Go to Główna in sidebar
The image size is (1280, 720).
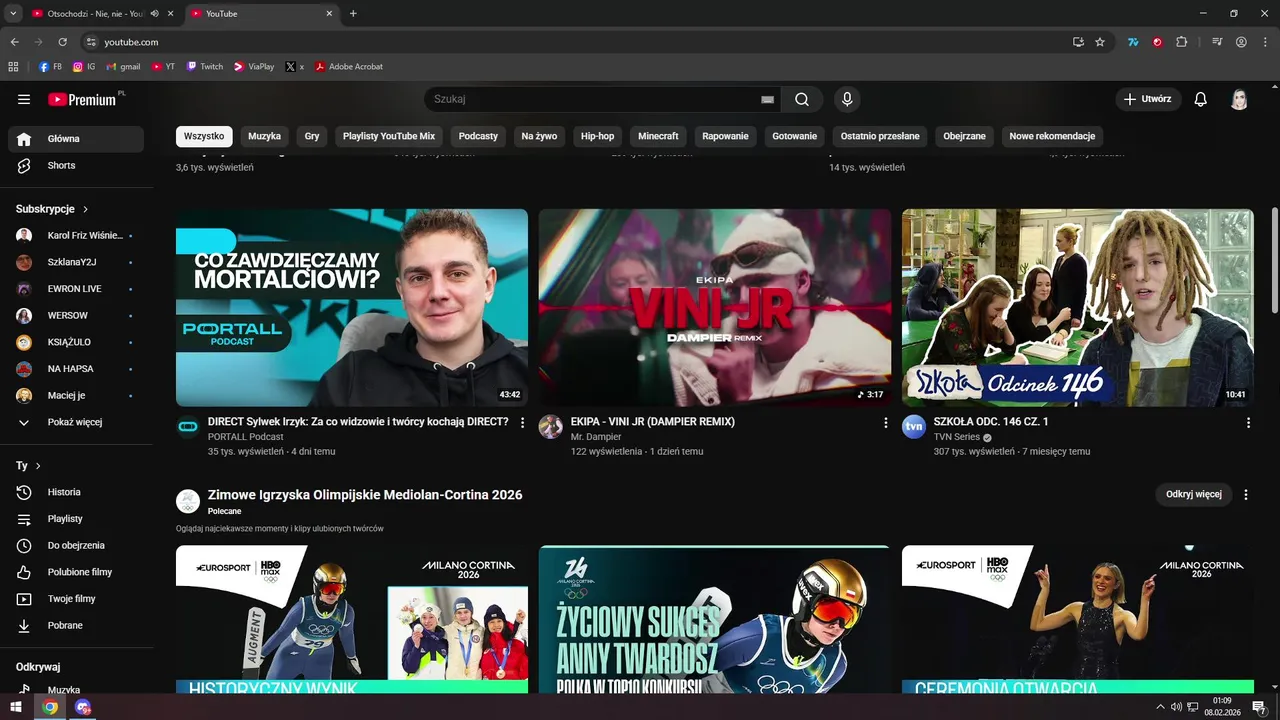76,139
